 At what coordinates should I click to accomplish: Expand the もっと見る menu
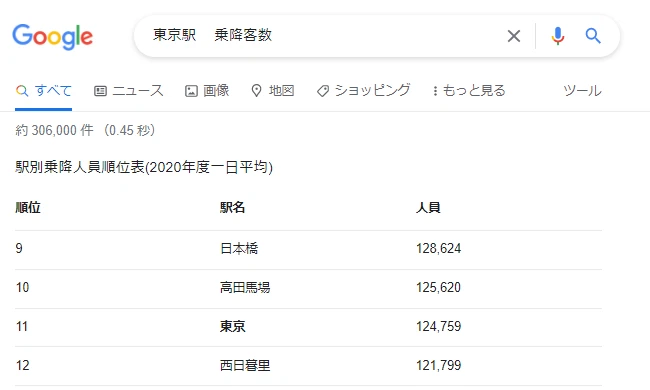tap(469, 90)
